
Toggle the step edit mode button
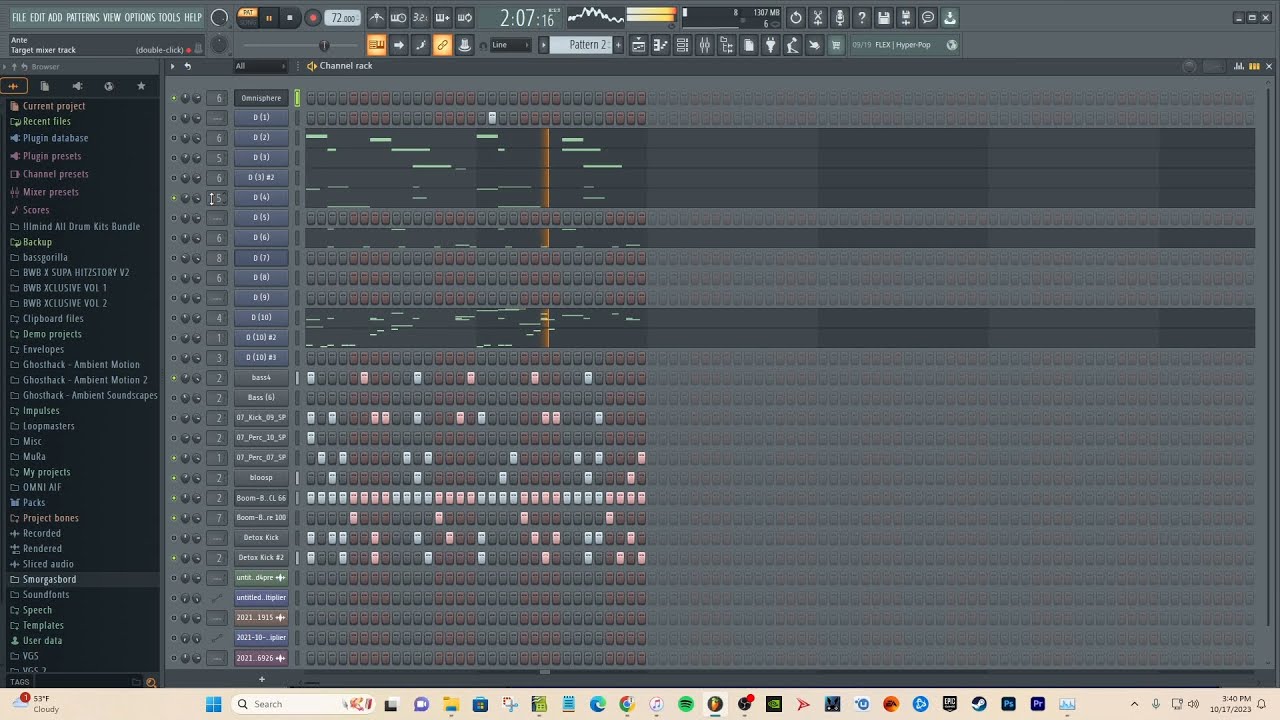click(420, 45)
